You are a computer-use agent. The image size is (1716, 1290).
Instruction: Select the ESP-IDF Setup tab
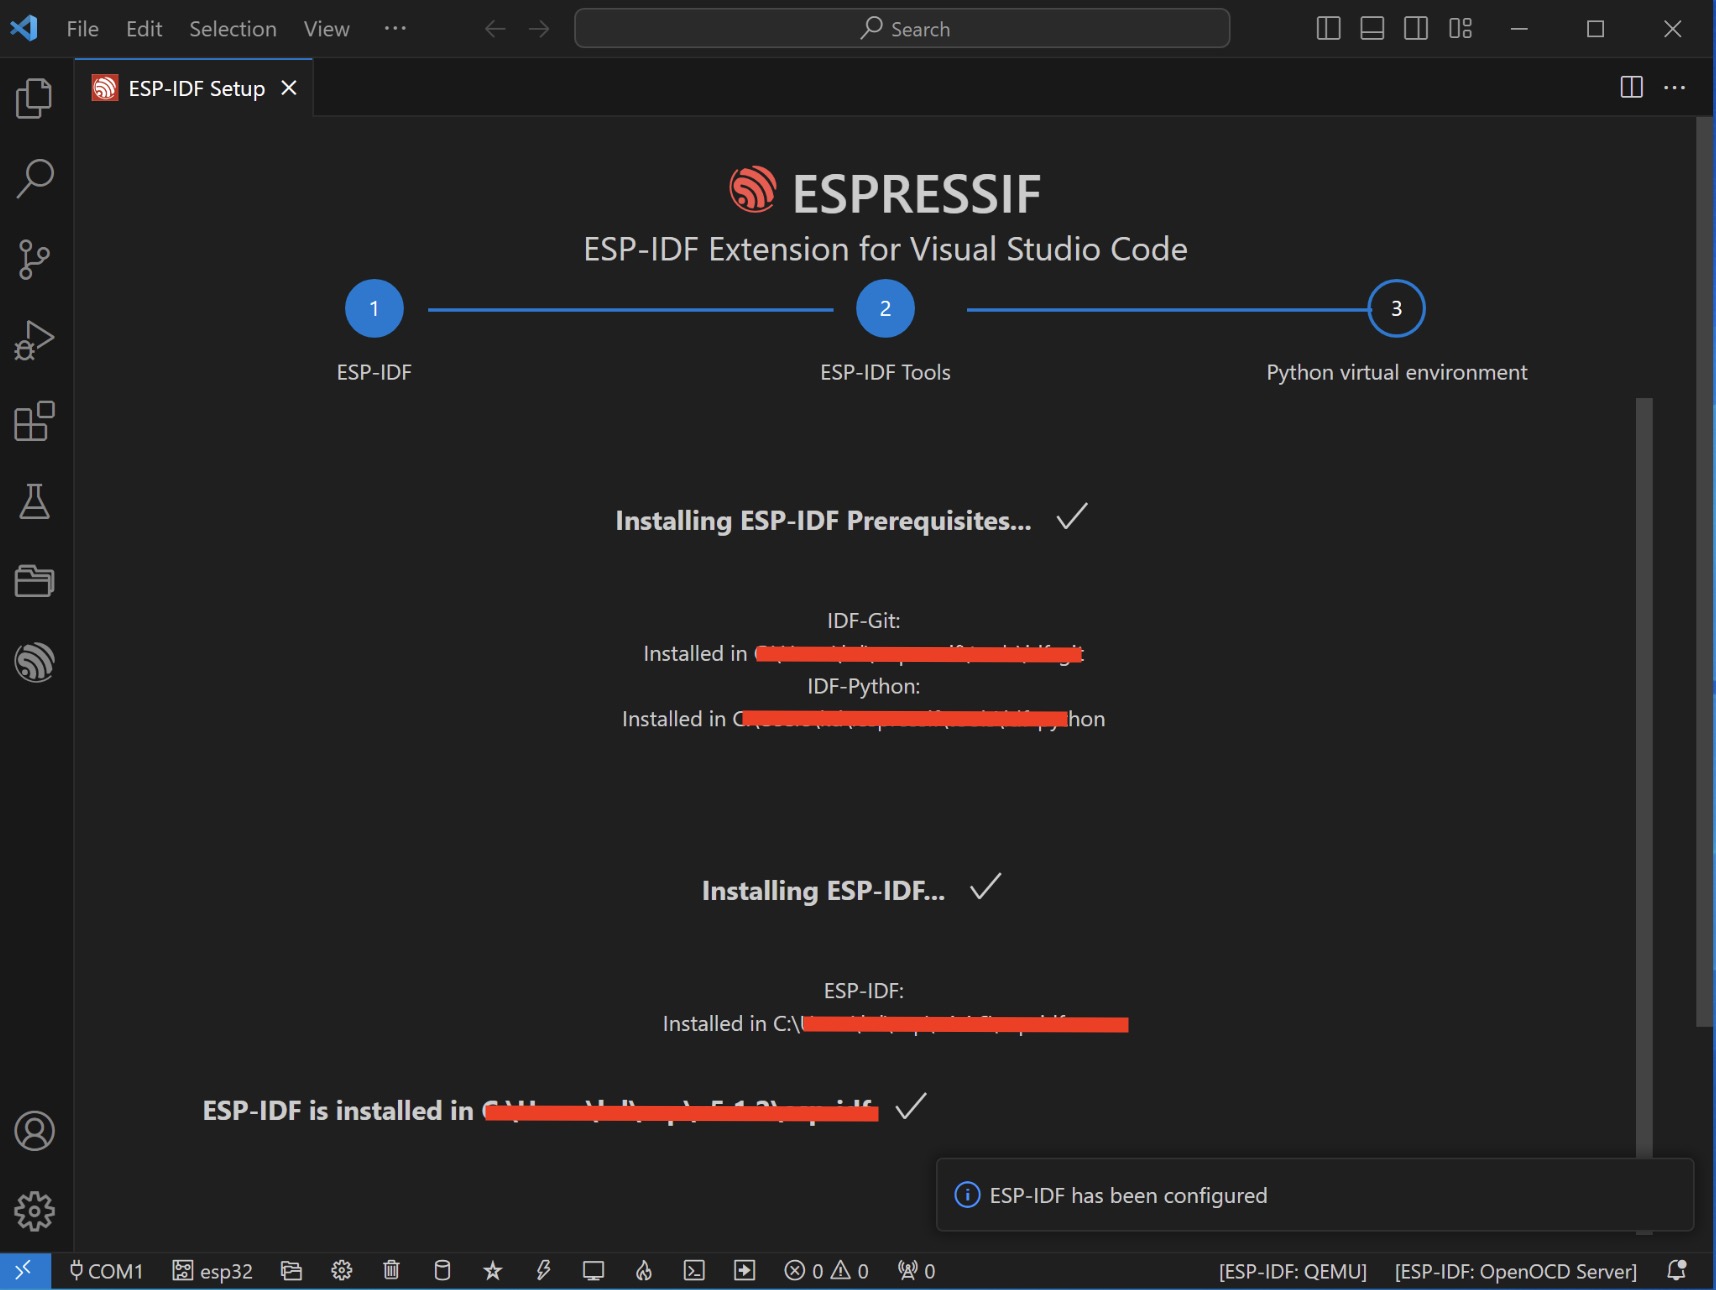tap(195, 88)
